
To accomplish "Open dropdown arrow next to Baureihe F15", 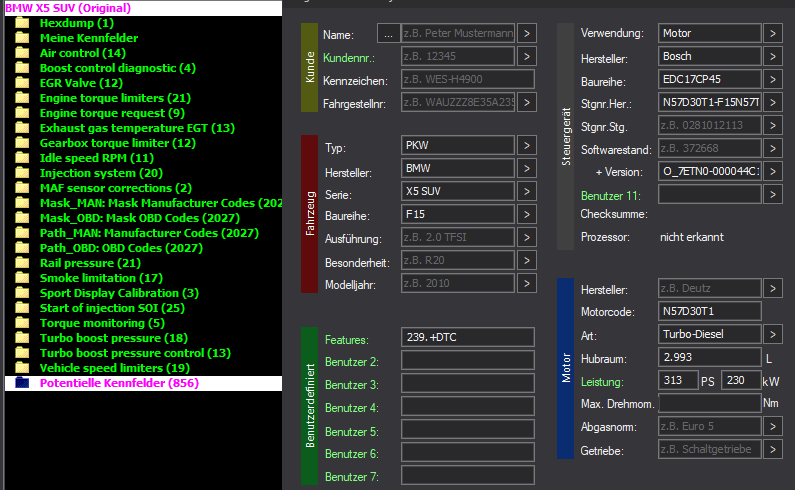I will (x=527, y=215).
